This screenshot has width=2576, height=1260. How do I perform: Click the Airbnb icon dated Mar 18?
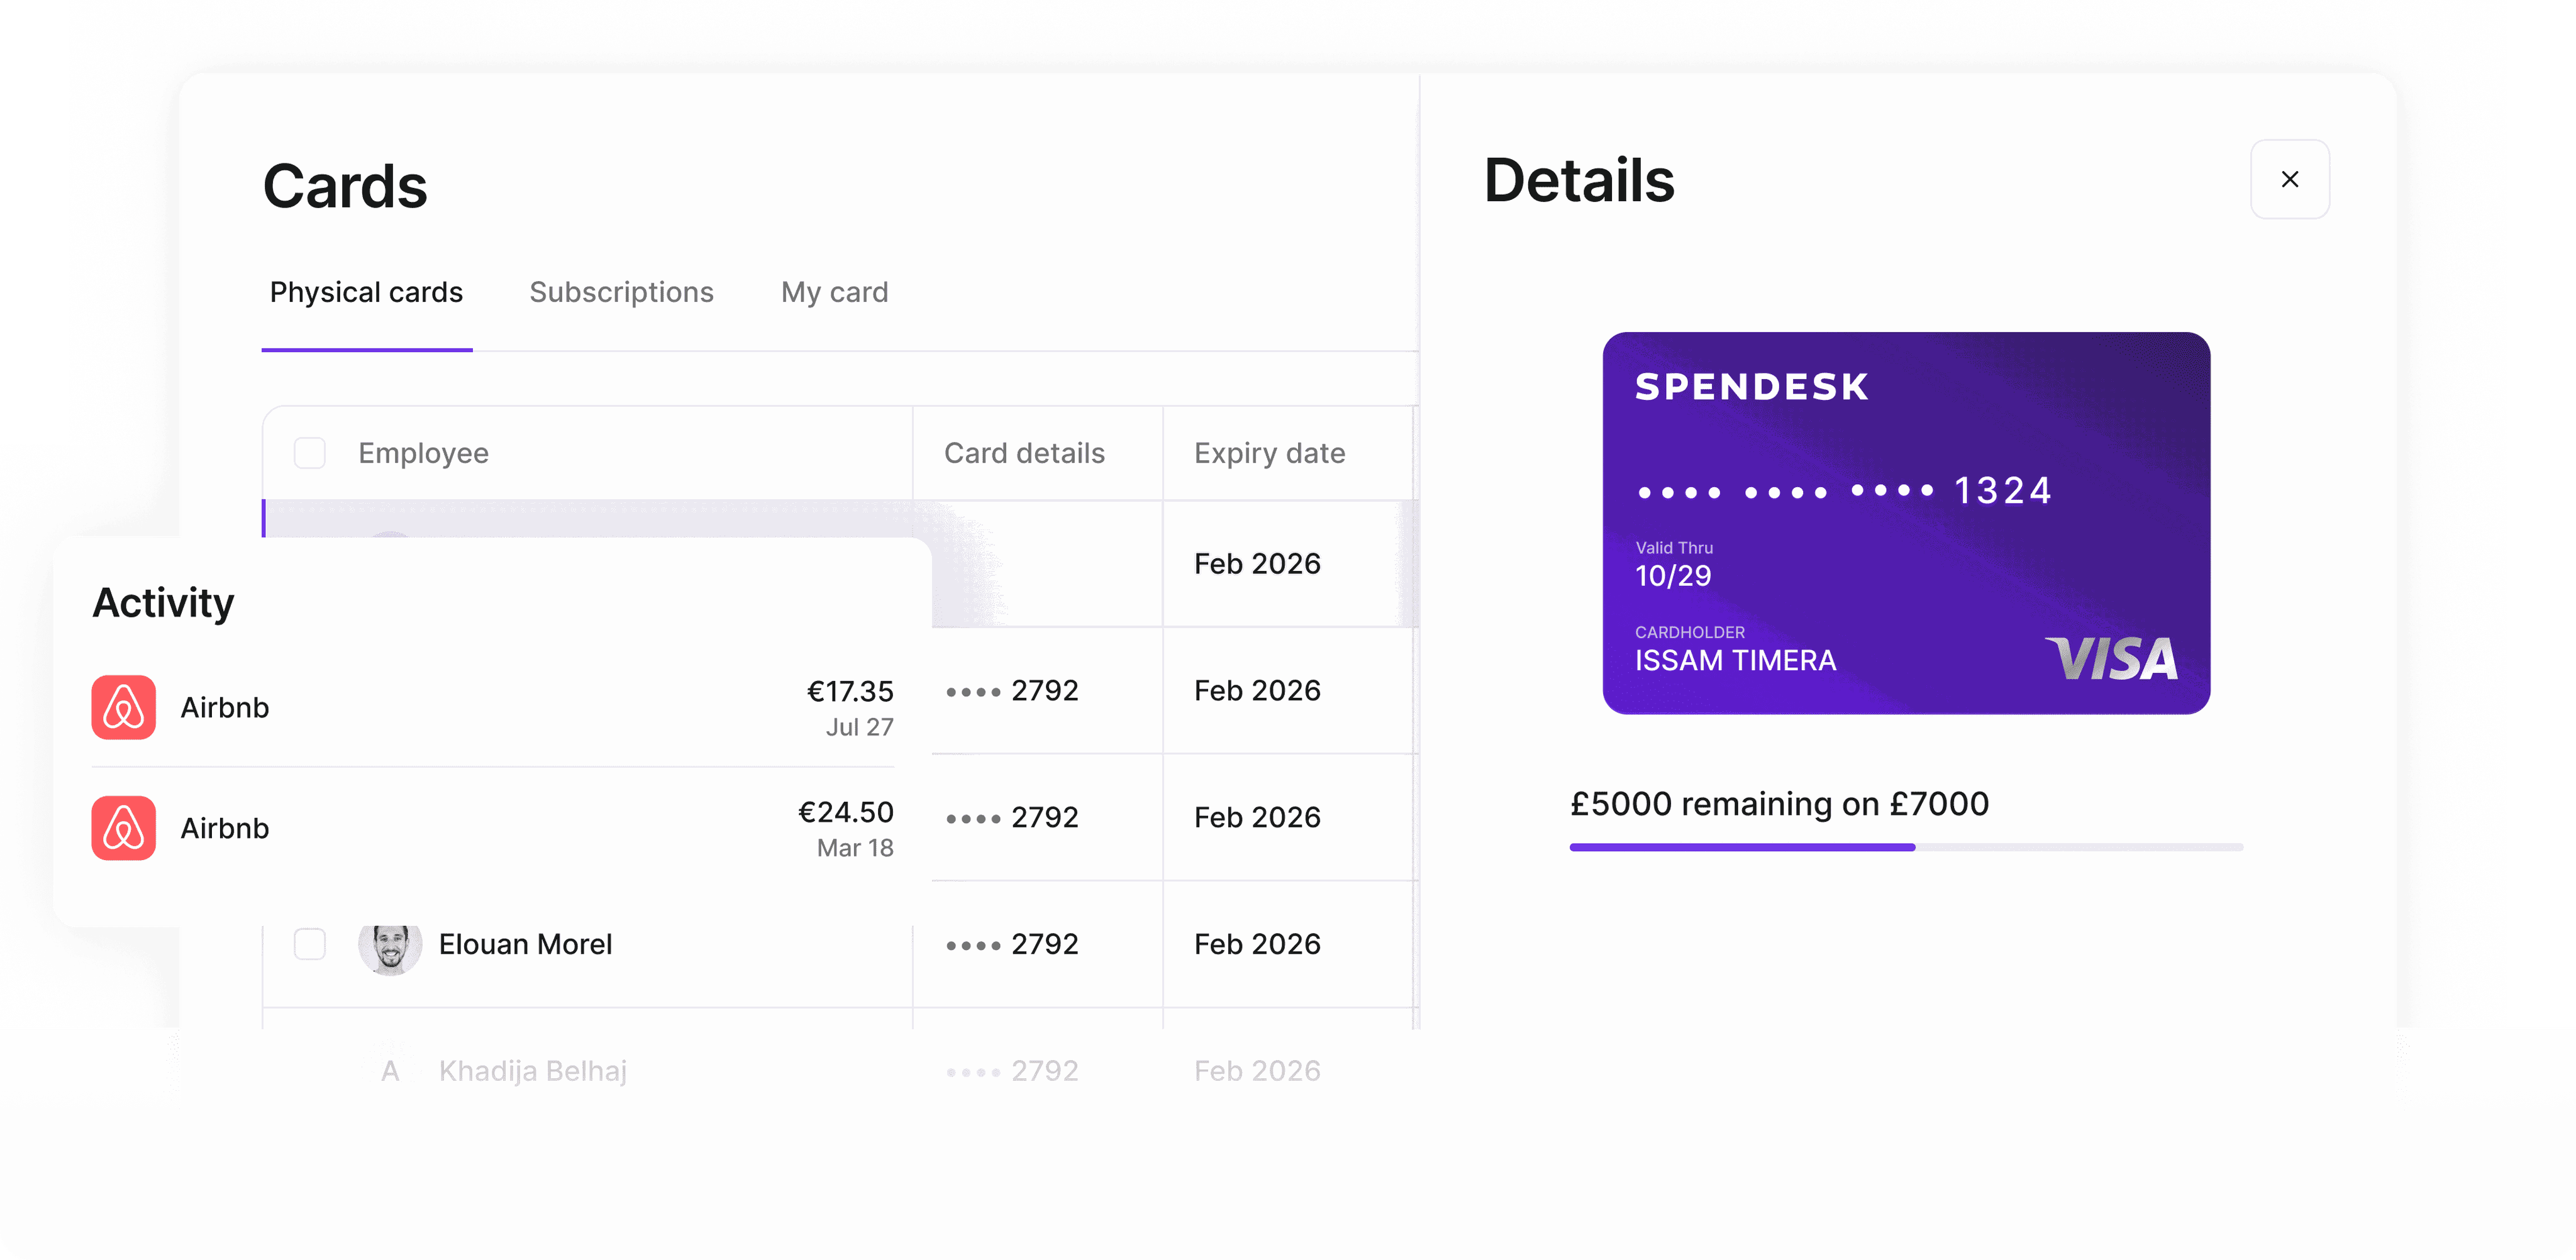pos(124,828)
